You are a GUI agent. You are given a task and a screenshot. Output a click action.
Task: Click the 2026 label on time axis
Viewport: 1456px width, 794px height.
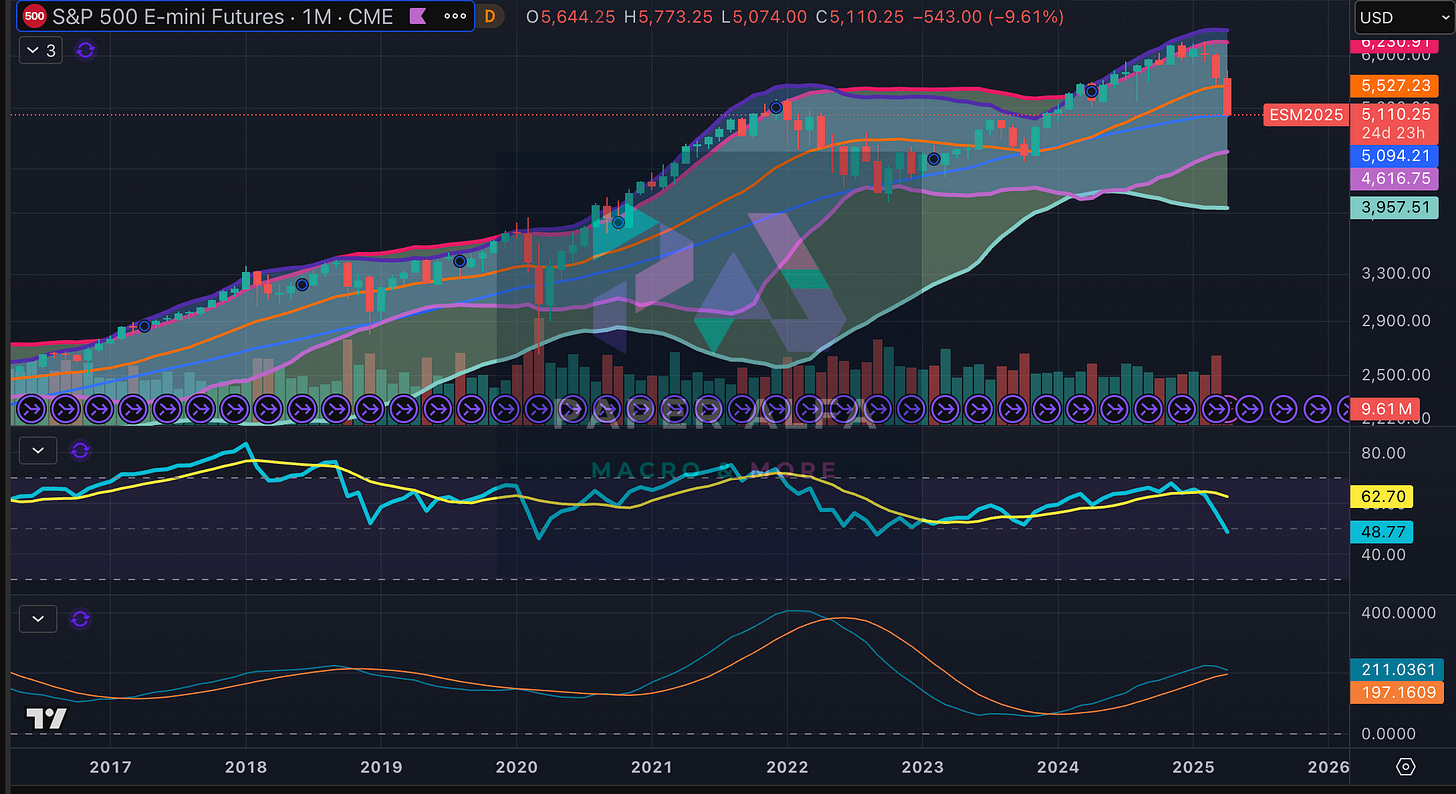pos(1329,767)
